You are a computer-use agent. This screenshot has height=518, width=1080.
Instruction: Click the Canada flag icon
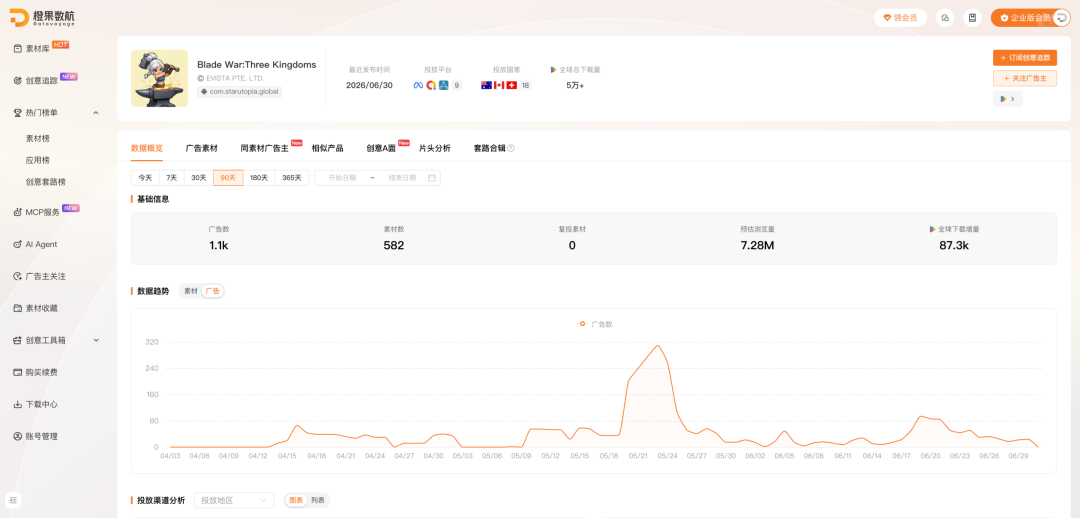click(499, 85)
